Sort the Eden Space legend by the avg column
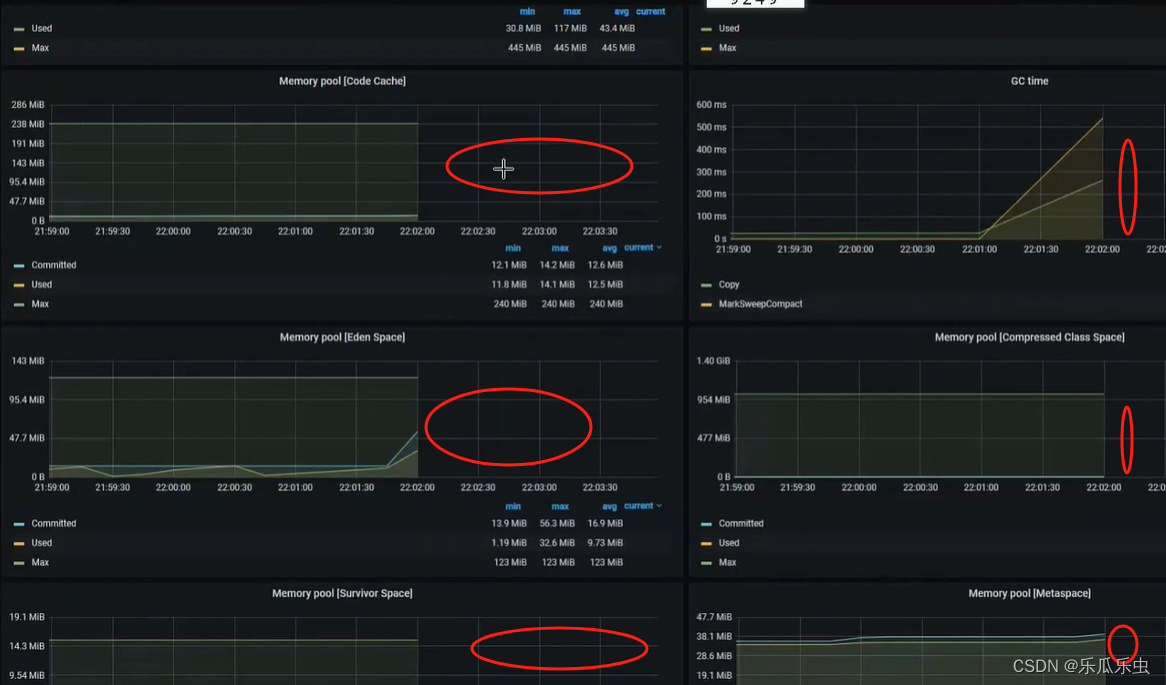This screenshot has height=685, width=1166. pos(610,506)
